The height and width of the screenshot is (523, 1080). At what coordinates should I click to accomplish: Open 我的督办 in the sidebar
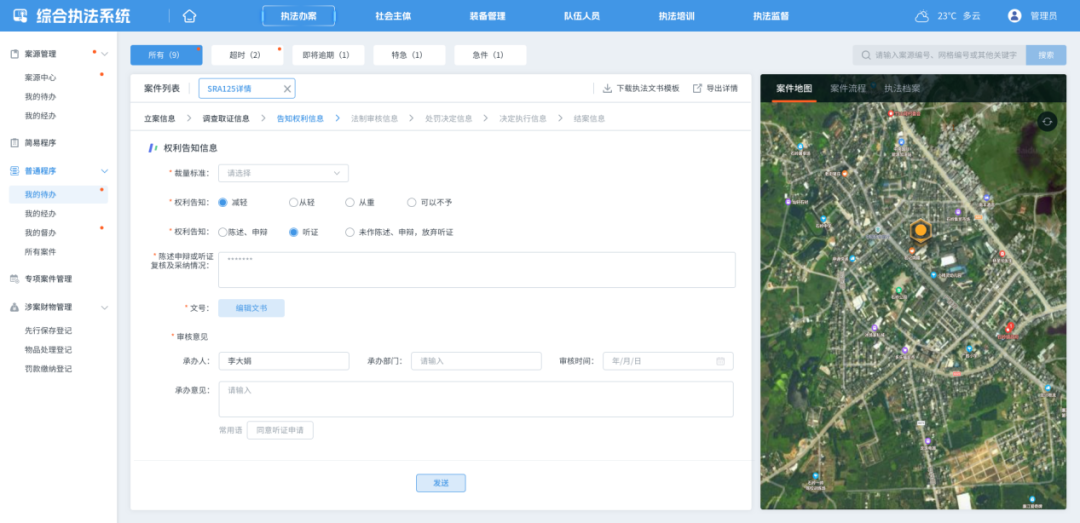click(41, 233)
